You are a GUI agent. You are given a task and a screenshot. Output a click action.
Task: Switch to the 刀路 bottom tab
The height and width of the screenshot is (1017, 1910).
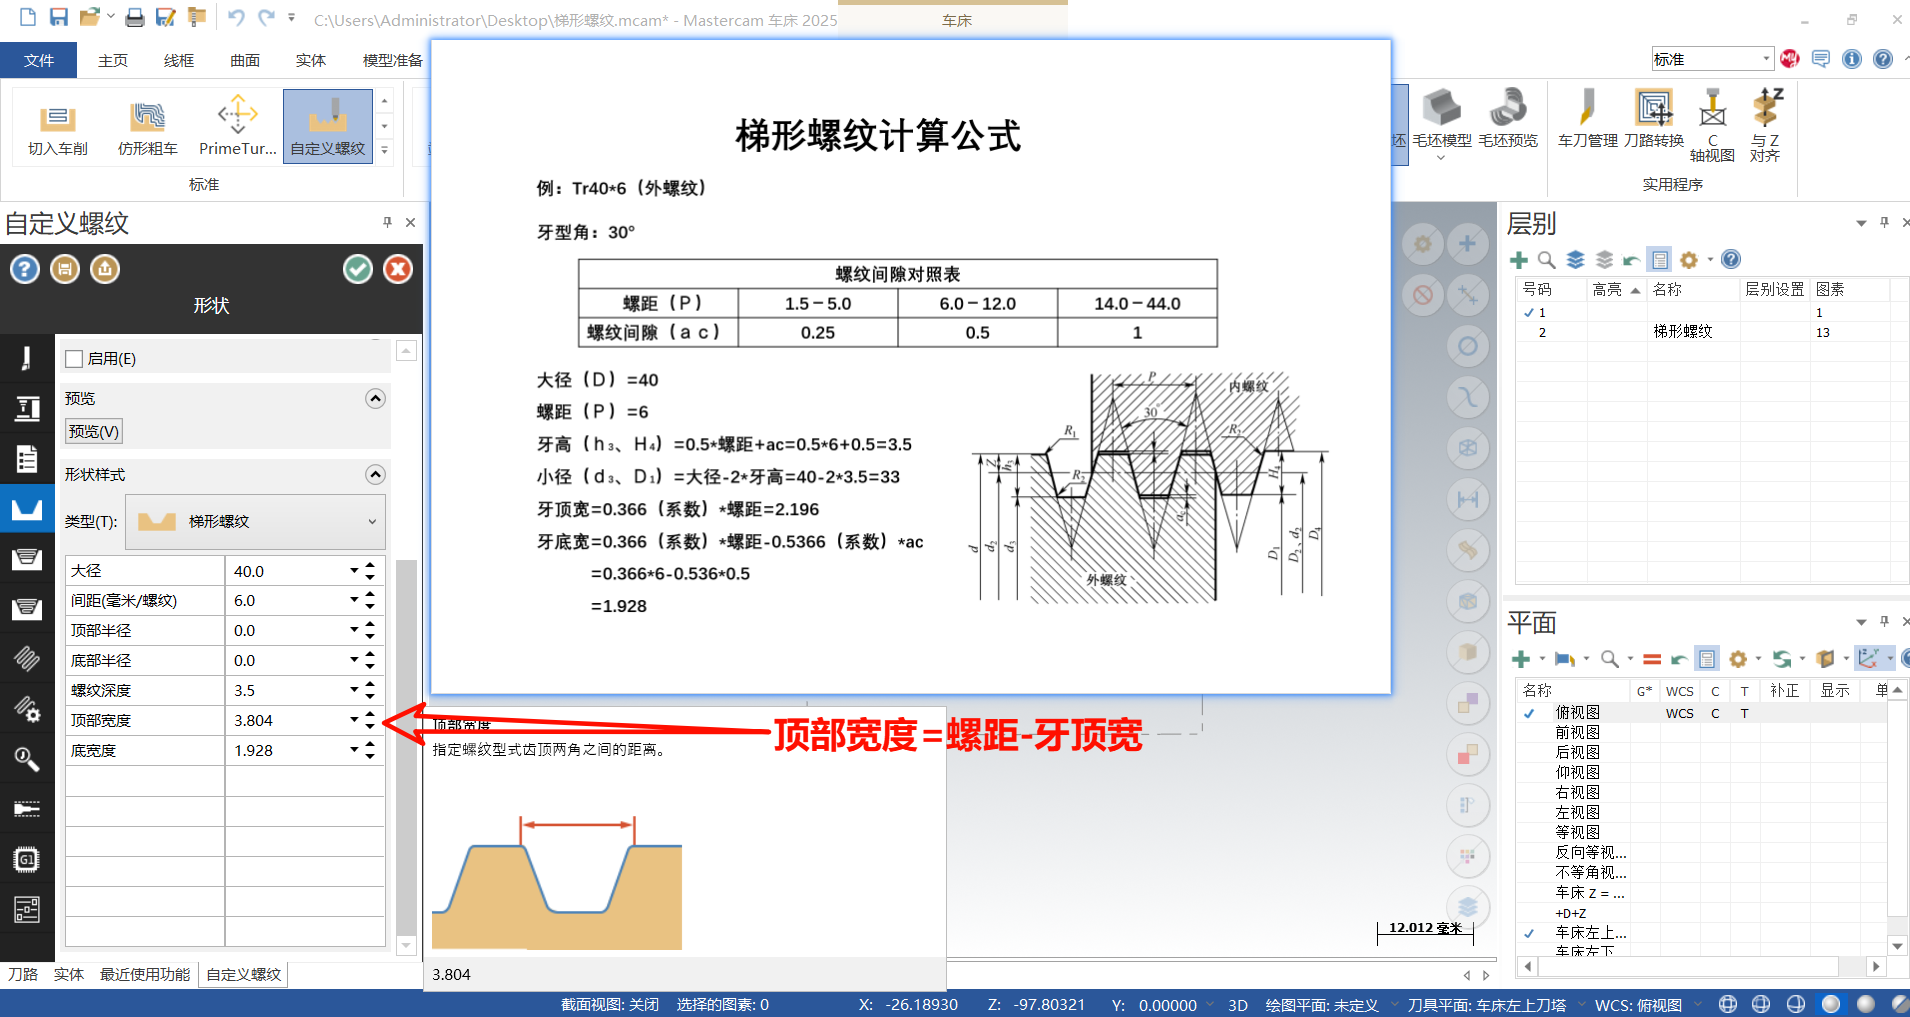coord(23,974)
